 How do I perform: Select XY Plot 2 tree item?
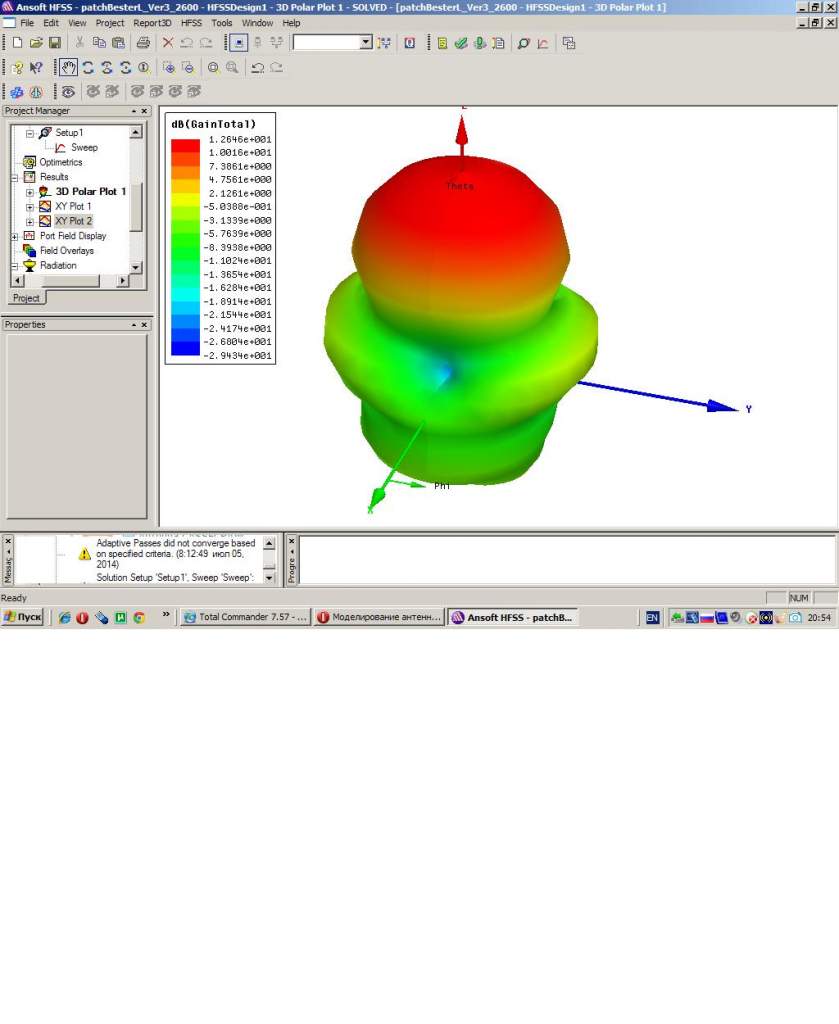tap(73, 221)
